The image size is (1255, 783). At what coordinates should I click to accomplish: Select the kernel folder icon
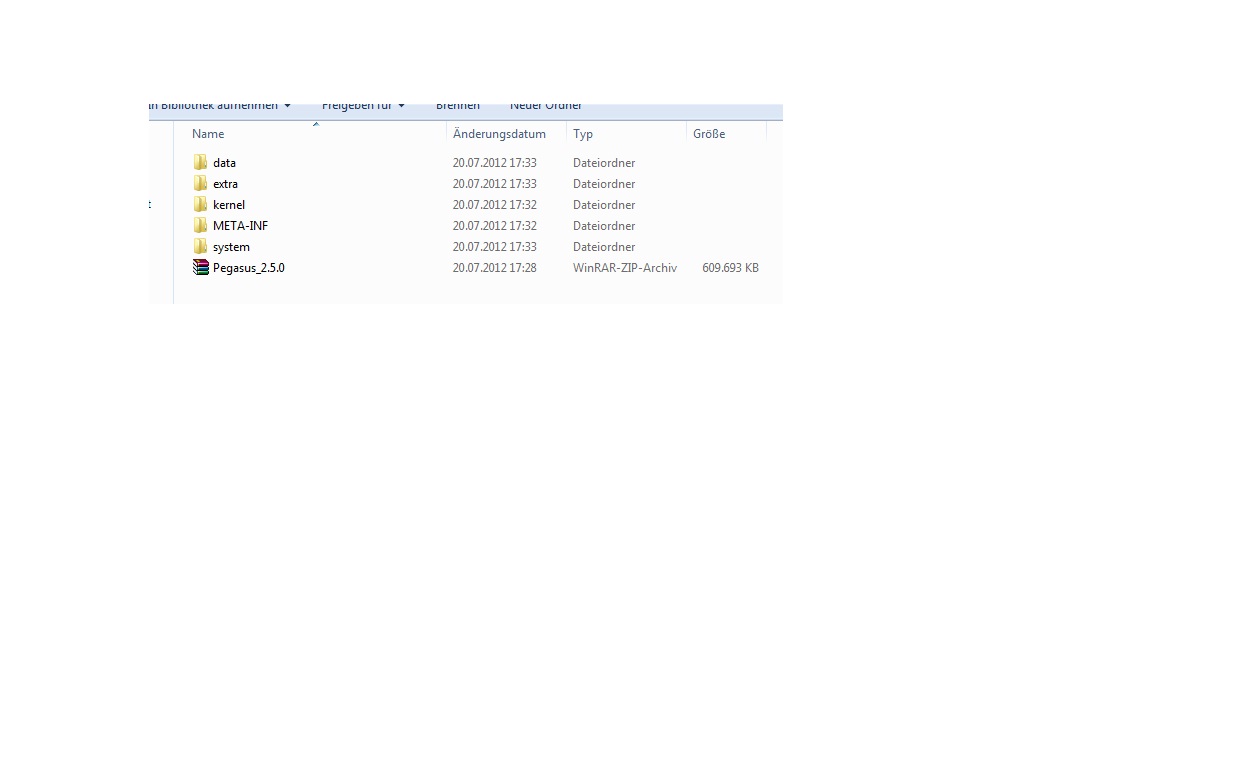click(200, 204)
